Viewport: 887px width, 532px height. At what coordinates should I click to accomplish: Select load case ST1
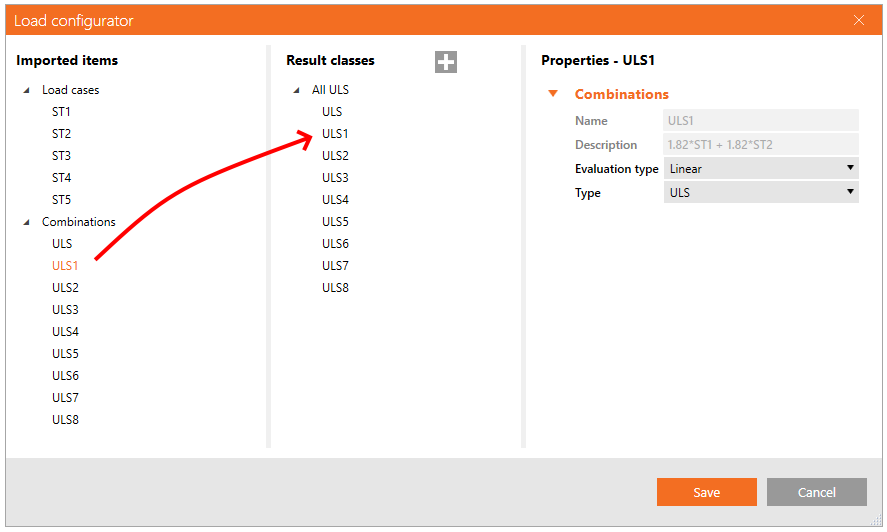tap(61, 112)
